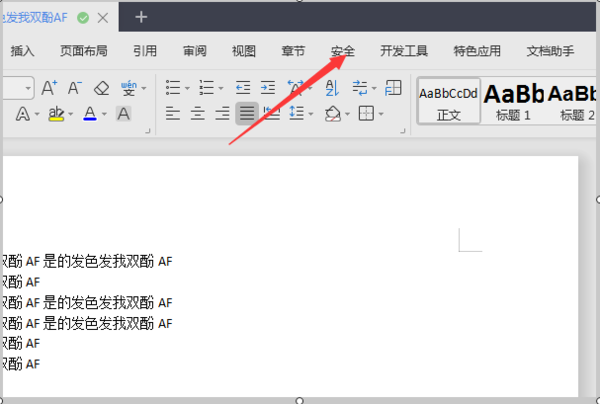The height and width of the screenshot is (404, 600).
Task: Align text right
Action: coord(222,114)
